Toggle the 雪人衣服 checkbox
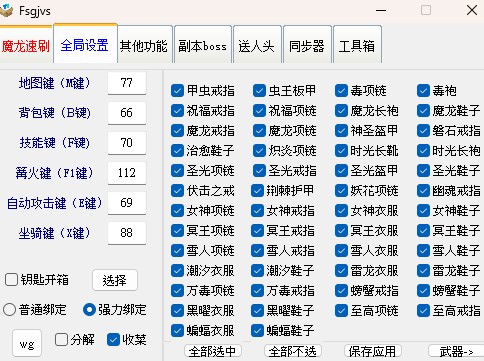The height and width of the screenshot is (361, 484). coord(341,251)
